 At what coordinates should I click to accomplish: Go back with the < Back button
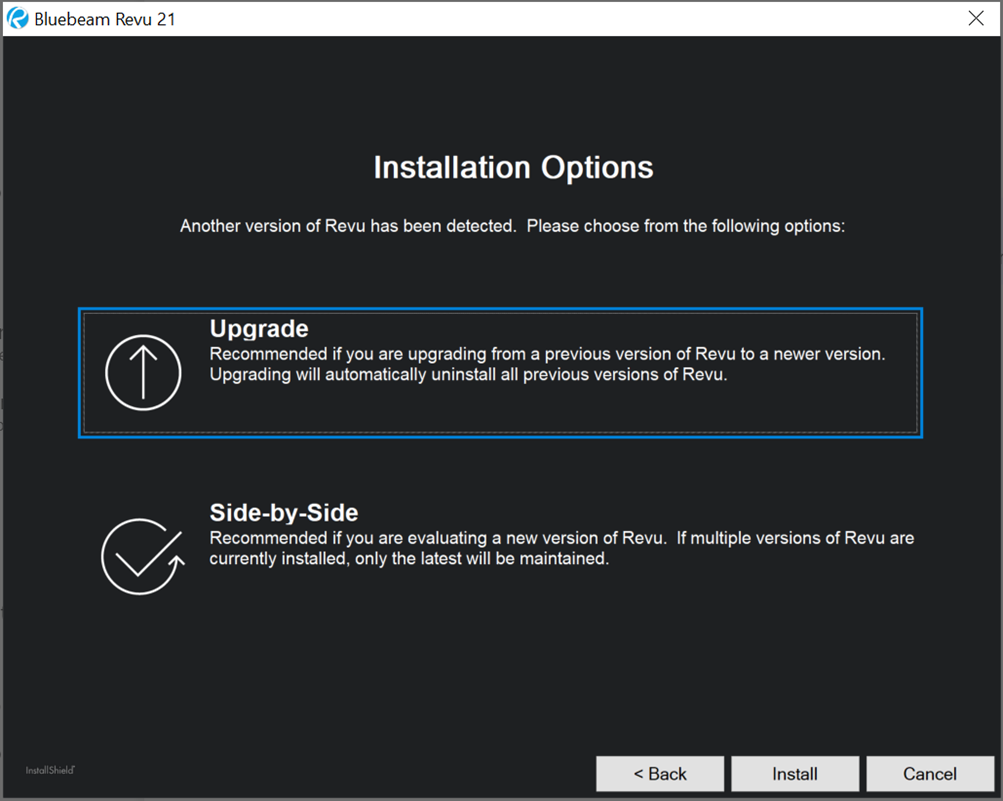660,774
